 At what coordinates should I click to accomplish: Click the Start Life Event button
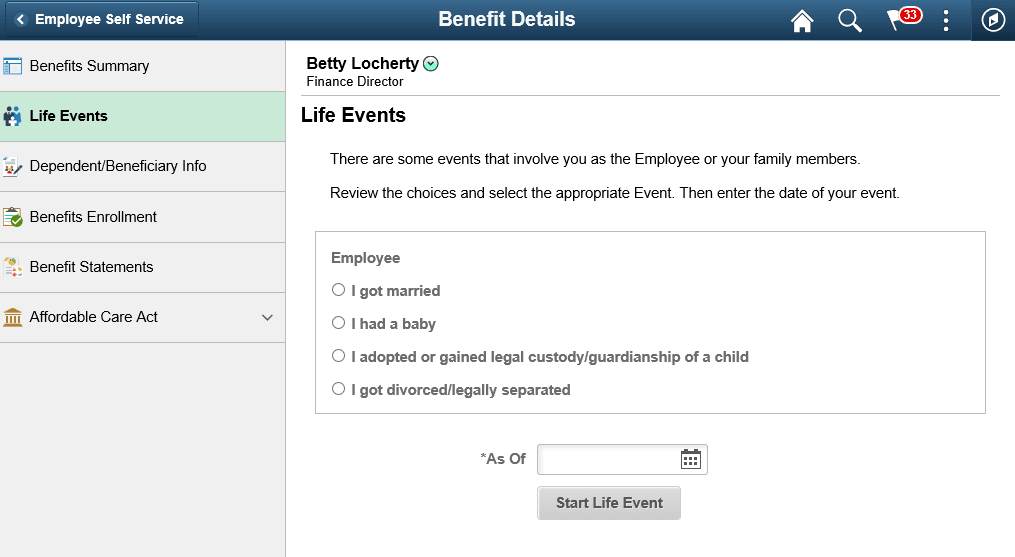(x=608, y=503)
